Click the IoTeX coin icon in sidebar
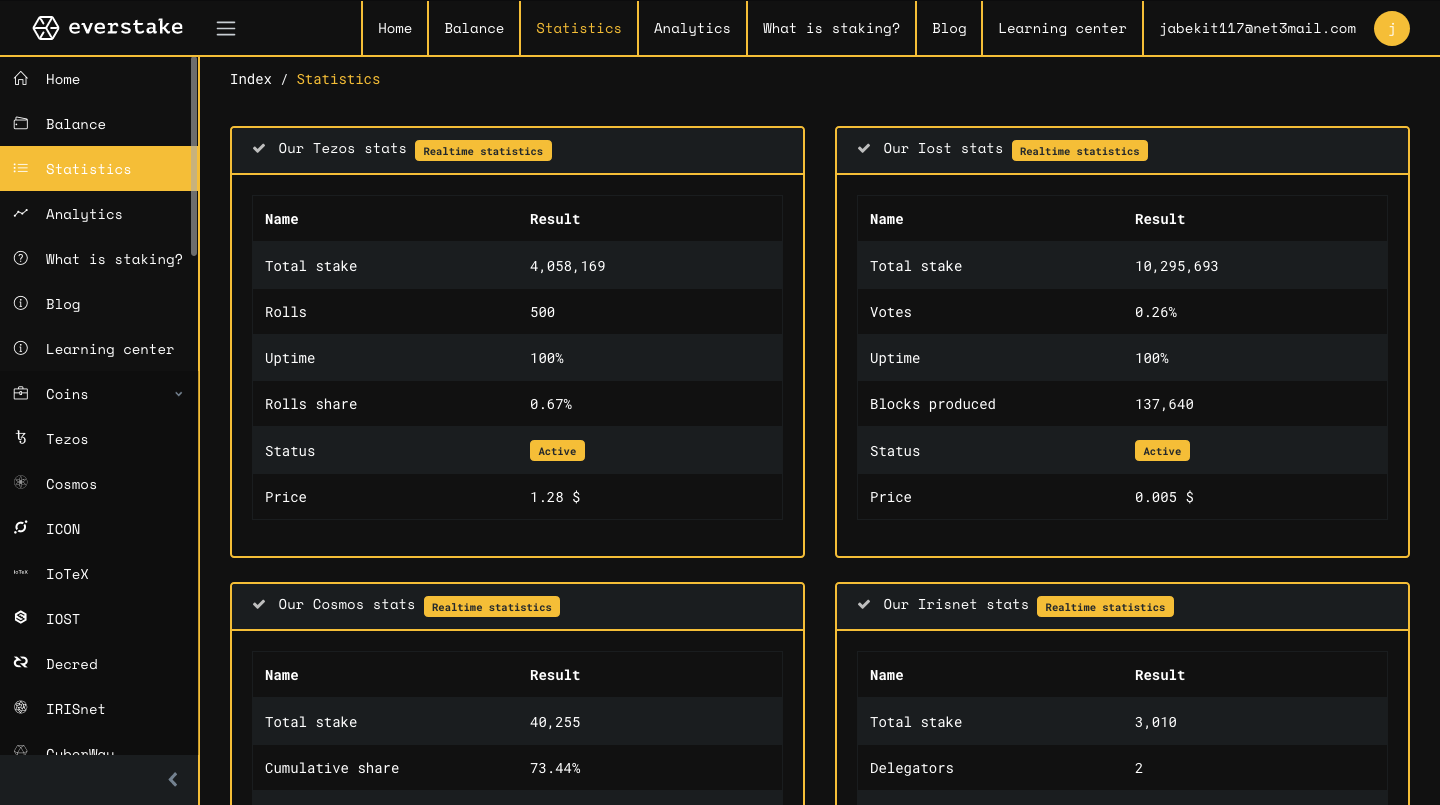The width and height of the screenshot is (1440, 805). (21, 573)
